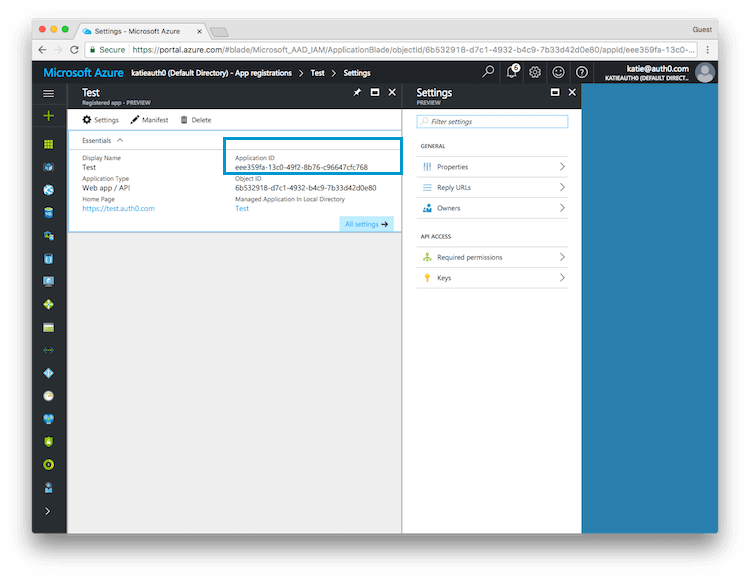Open portal settings gear in top bar
Image resolution: width=750 pixels, height=579 pixels.
click(x=535, y=72)
